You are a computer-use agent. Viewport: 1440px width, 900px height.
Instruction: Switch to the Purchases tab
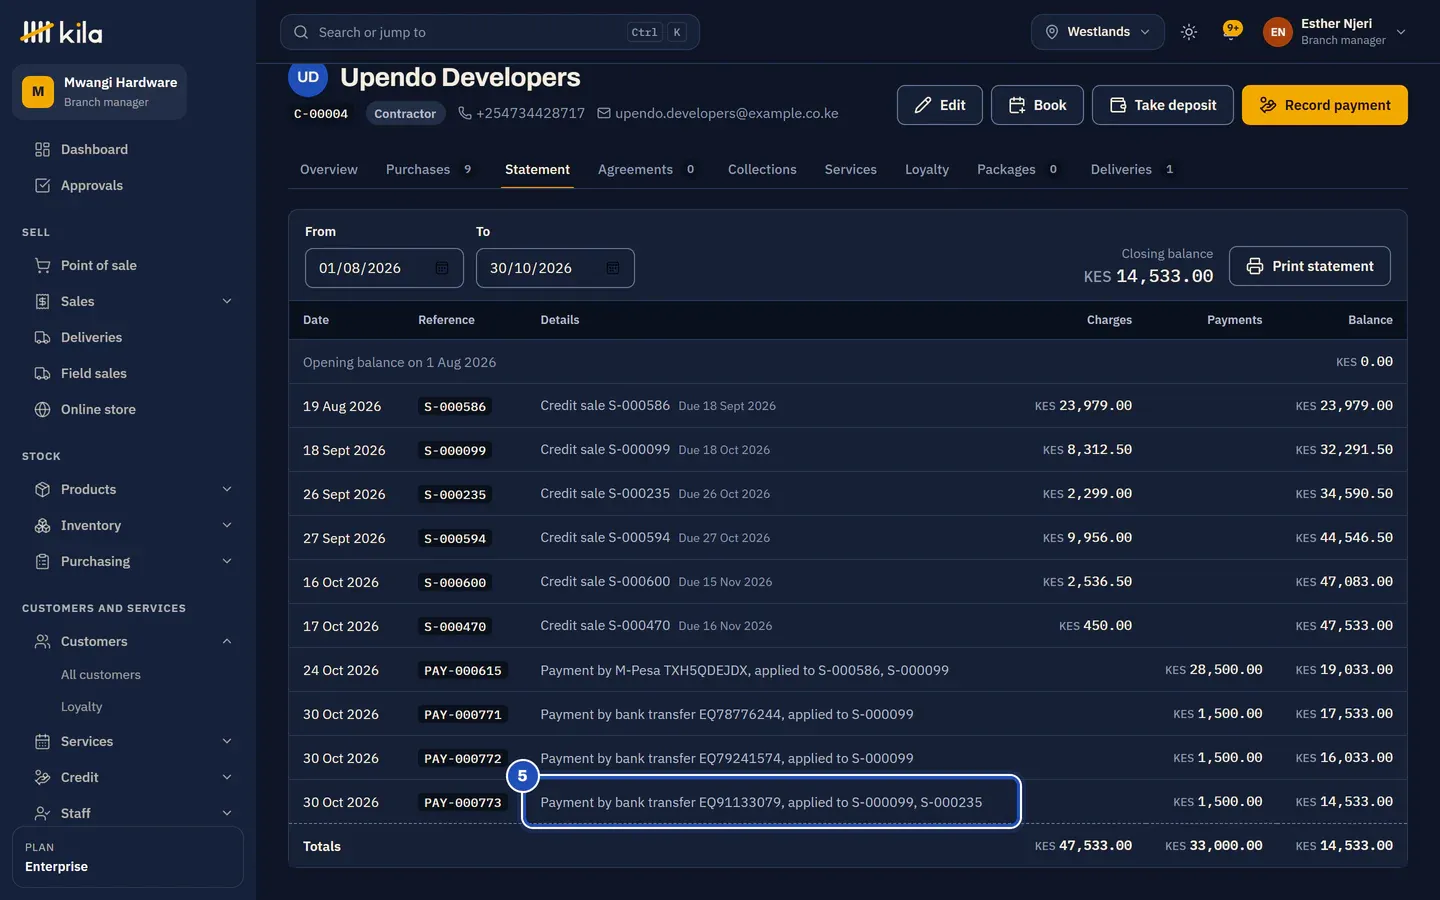(x=429, y=169)
